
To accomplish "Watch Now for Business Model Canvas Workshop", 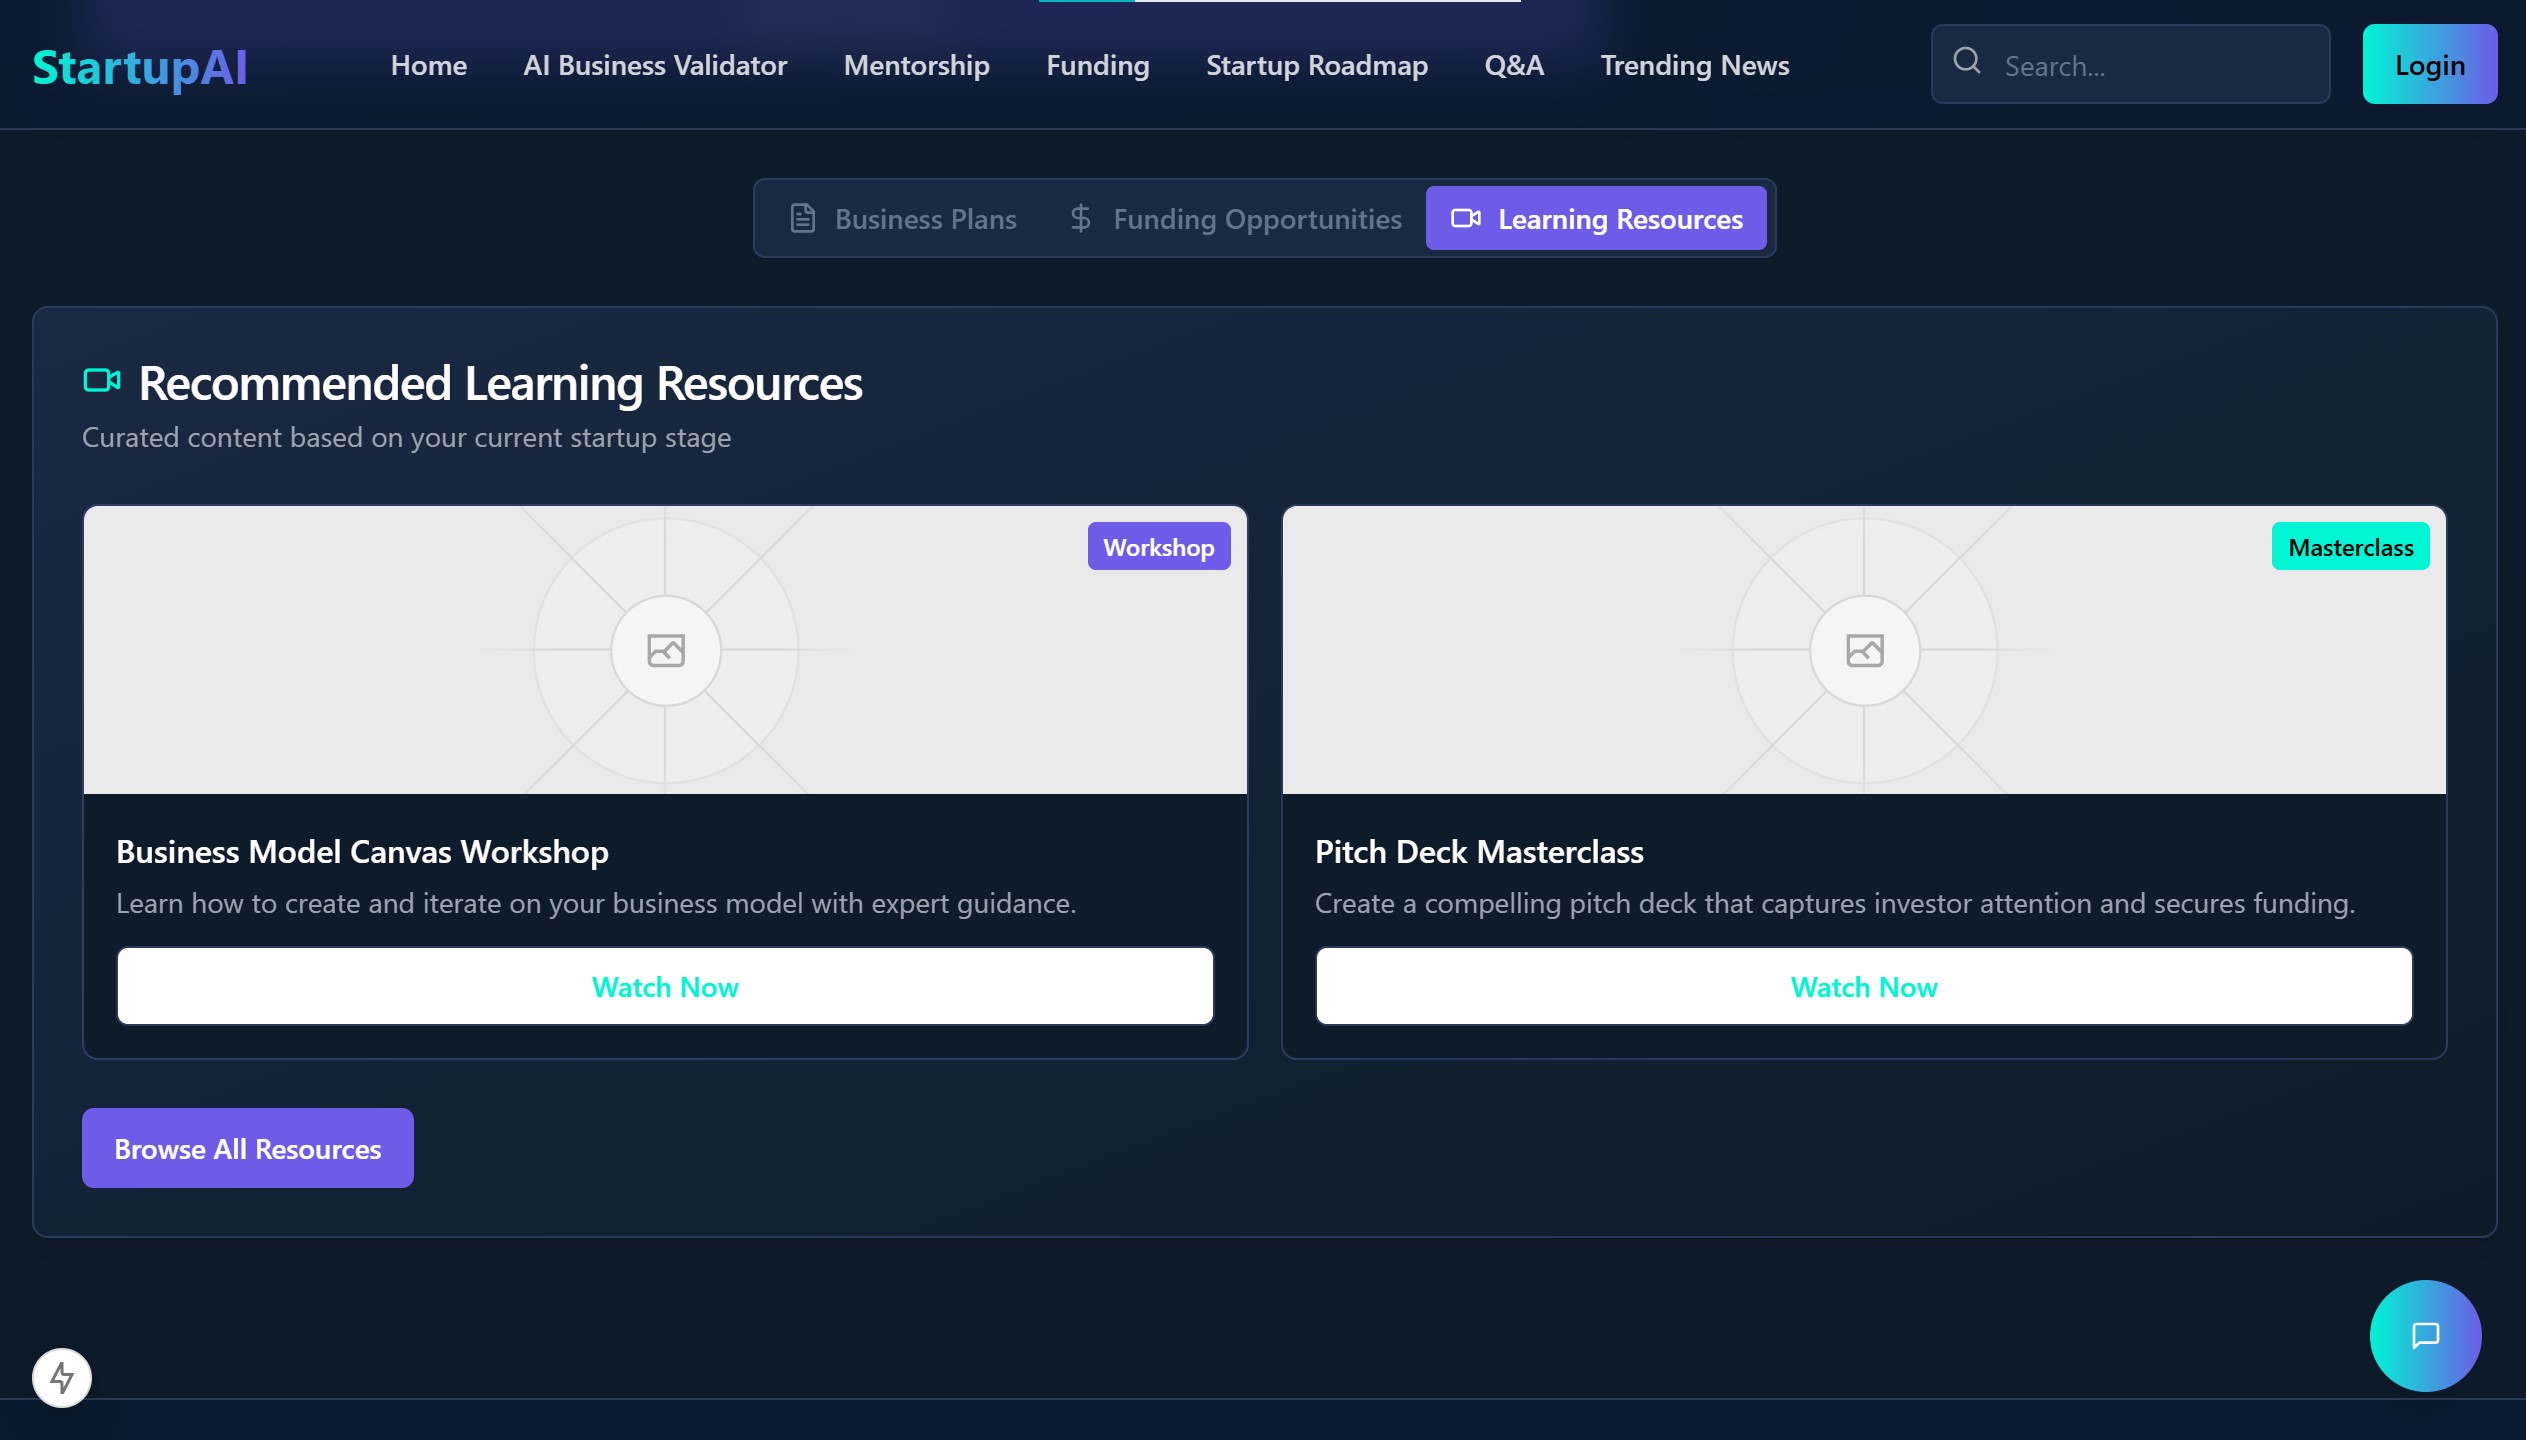I will point(665,987).
